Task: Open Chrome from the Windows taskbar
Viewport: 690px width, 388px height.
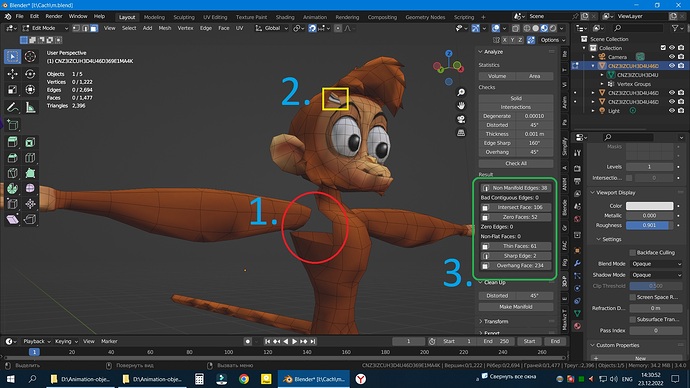Action: point(244,379)
